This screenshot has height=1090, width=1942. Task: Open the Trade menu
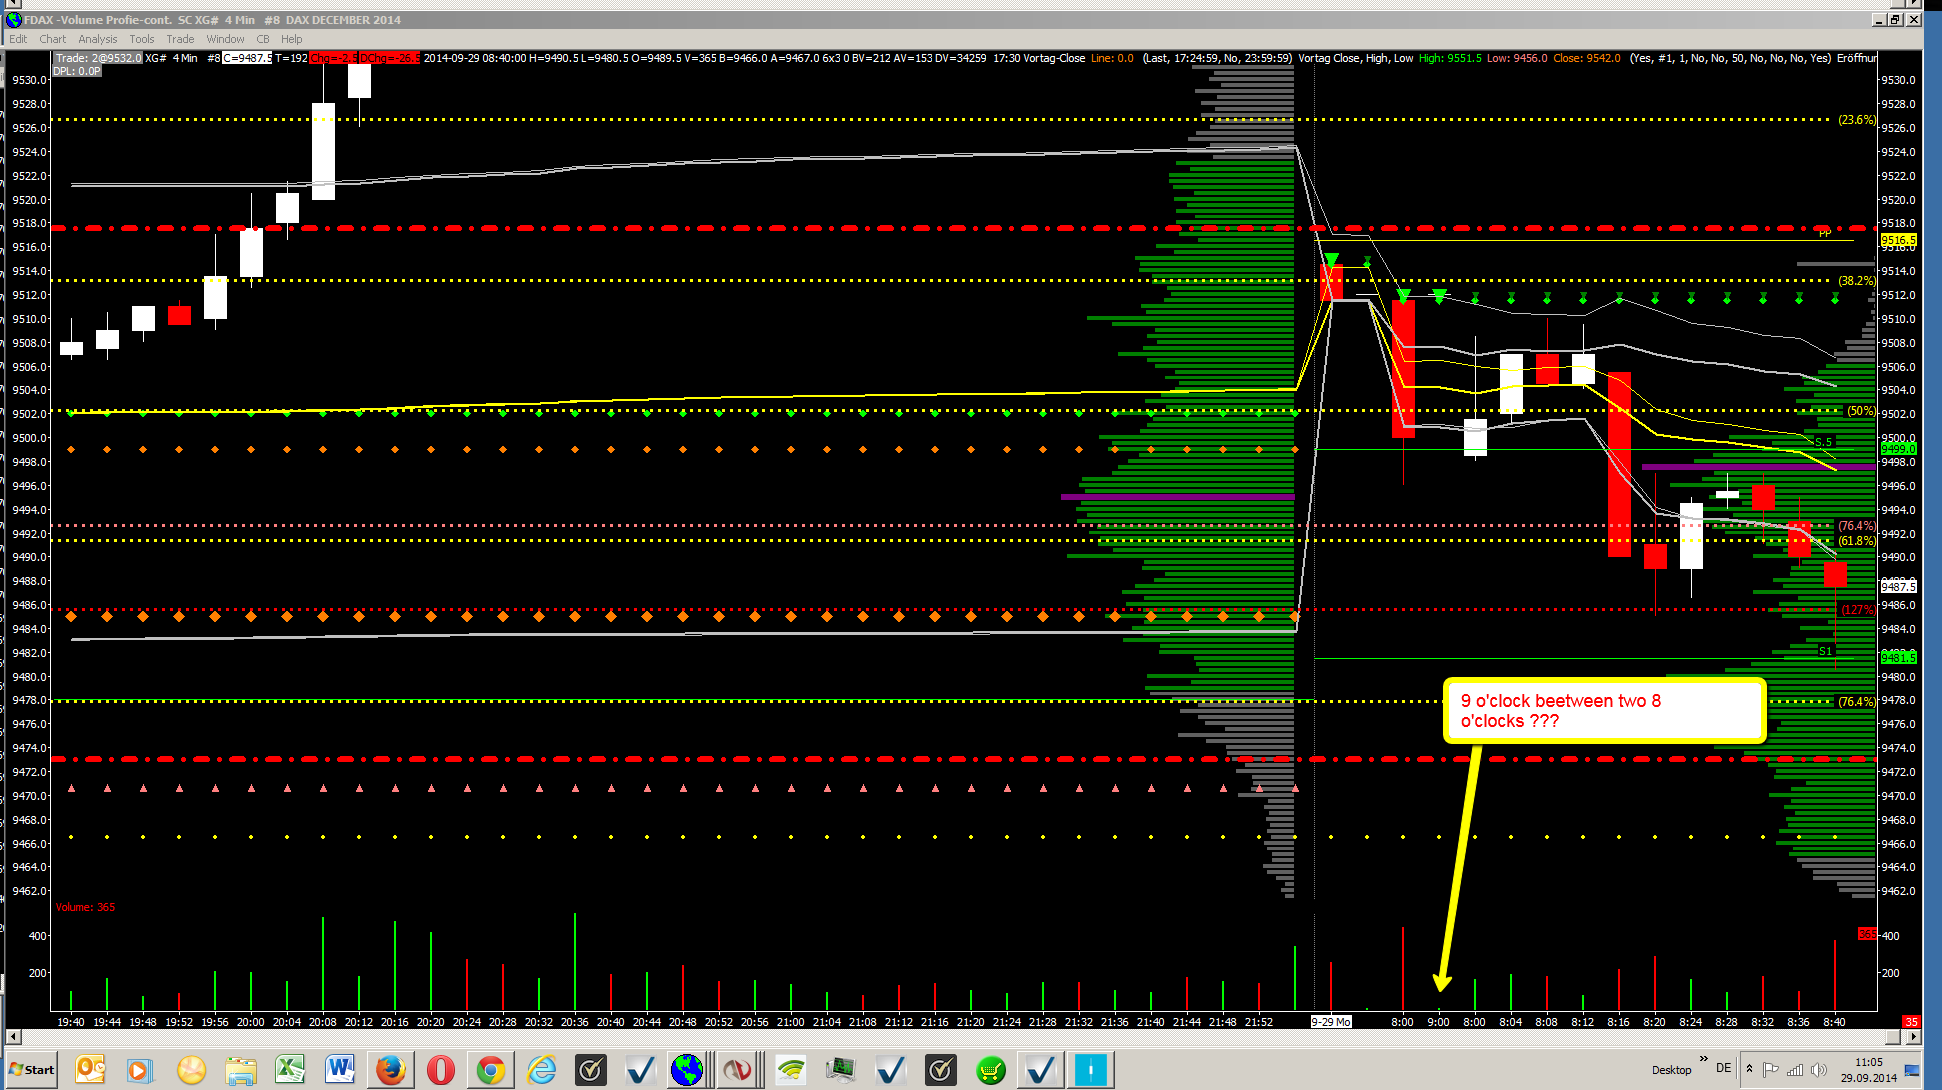click(180, 39)
